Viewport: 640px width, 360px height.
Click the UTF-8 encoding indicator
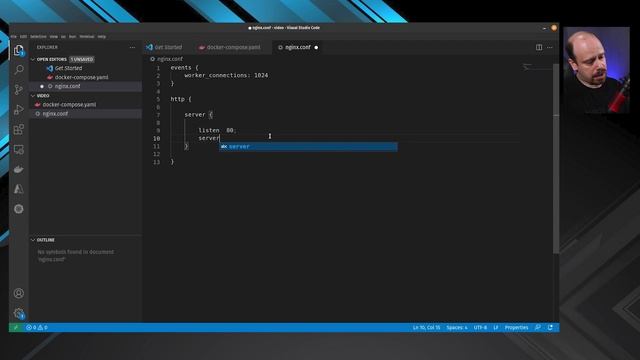pos(480,327)
